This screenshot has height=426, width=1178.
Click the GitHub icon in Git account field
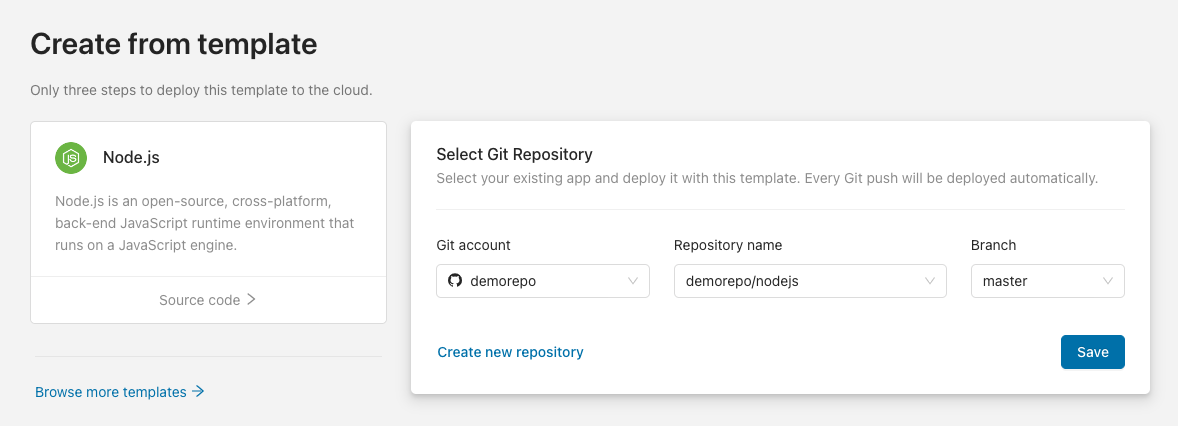click(x=455, y=281)
